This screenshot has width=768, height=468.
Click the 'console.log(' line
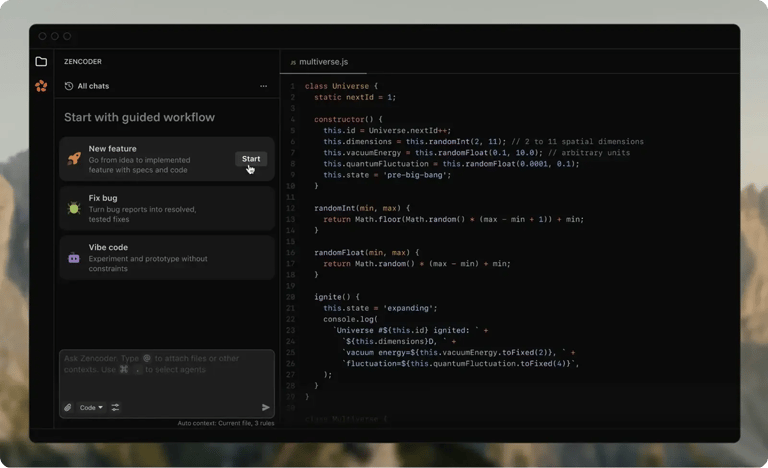(x=350, y=320)
